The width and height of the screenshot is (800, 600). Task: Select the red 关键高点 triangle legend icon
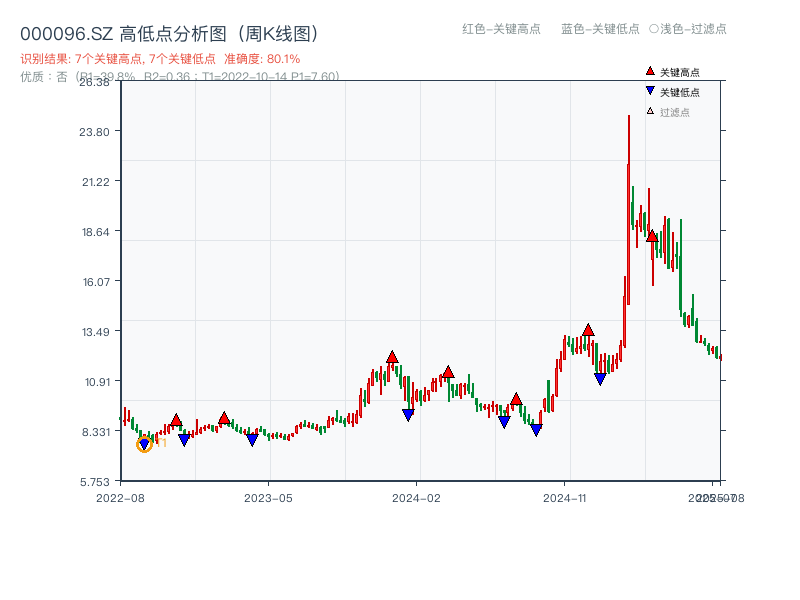(x=649, y=71)
